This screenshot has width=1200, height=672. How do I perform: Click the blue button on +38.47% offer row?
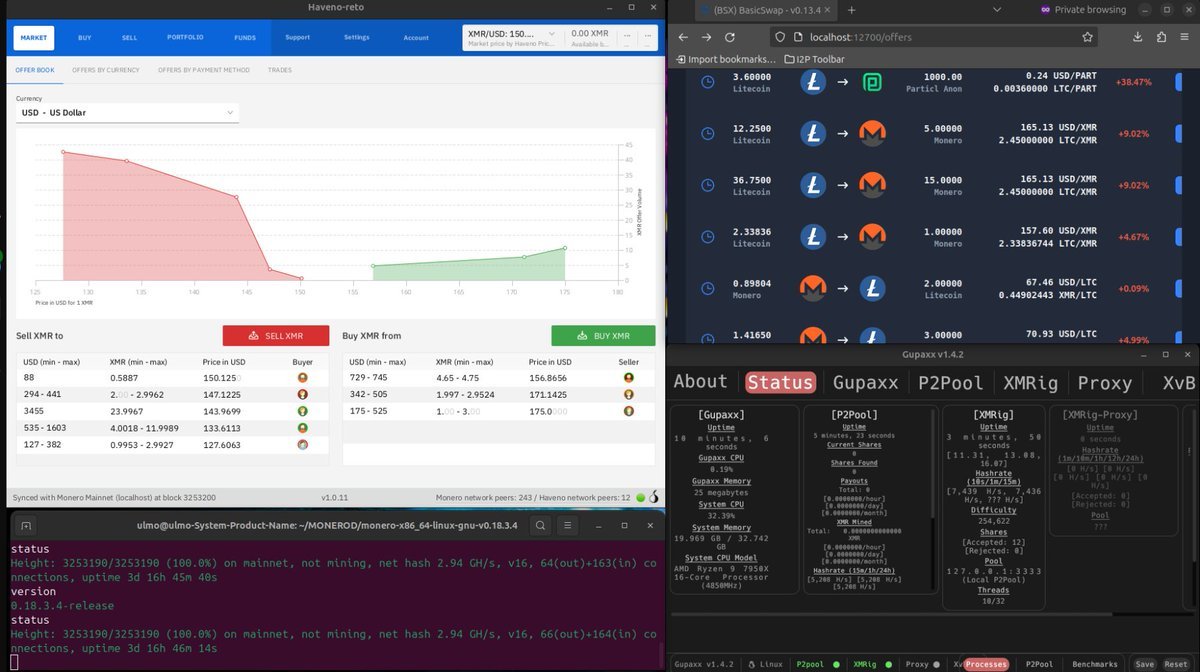point(1177,82)
